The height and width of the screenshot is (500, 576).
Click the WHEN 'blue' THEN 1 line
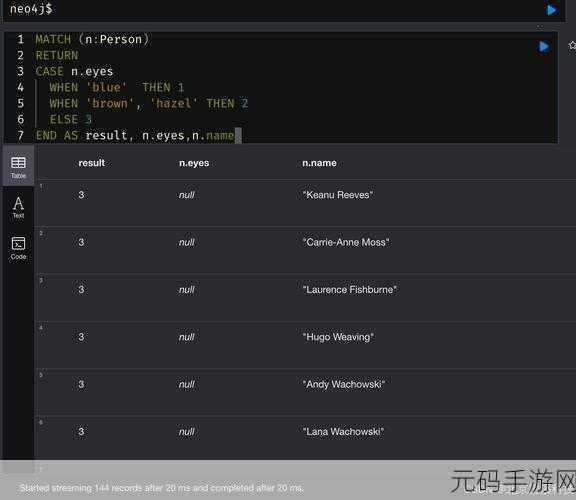[117, 87]
